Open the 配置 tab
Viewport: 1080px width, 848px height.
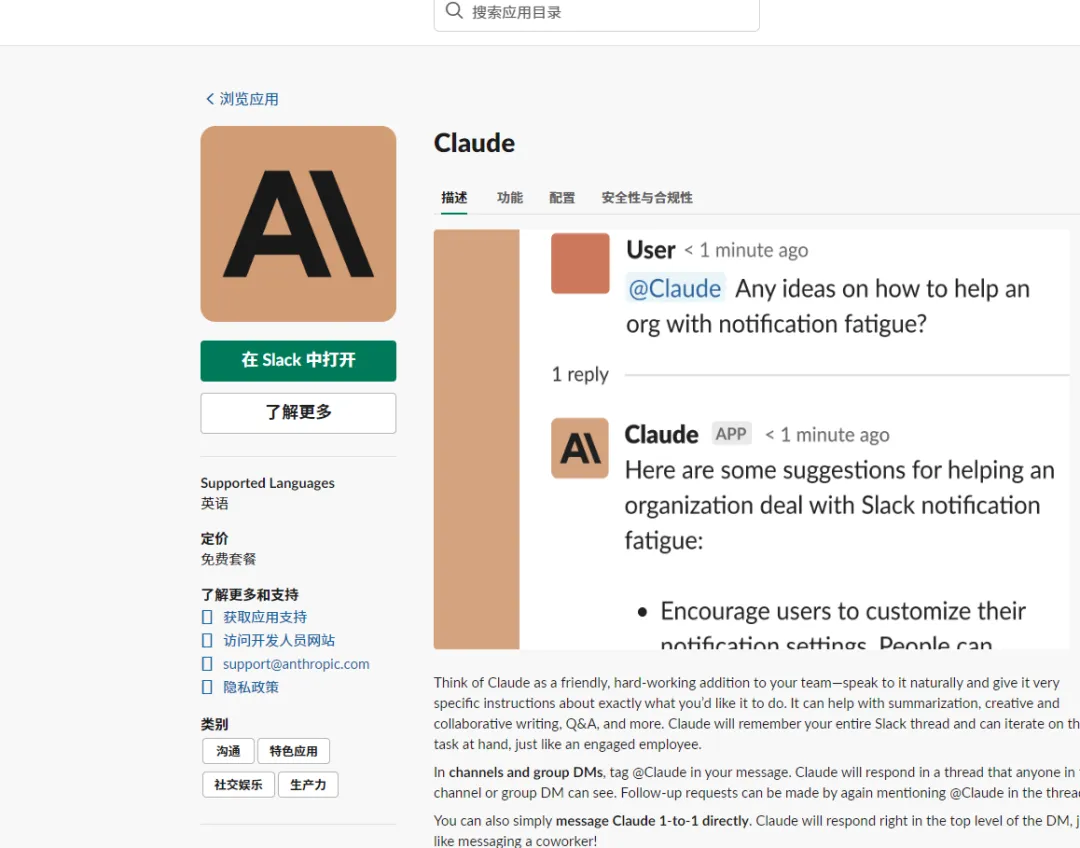(562, 198)
